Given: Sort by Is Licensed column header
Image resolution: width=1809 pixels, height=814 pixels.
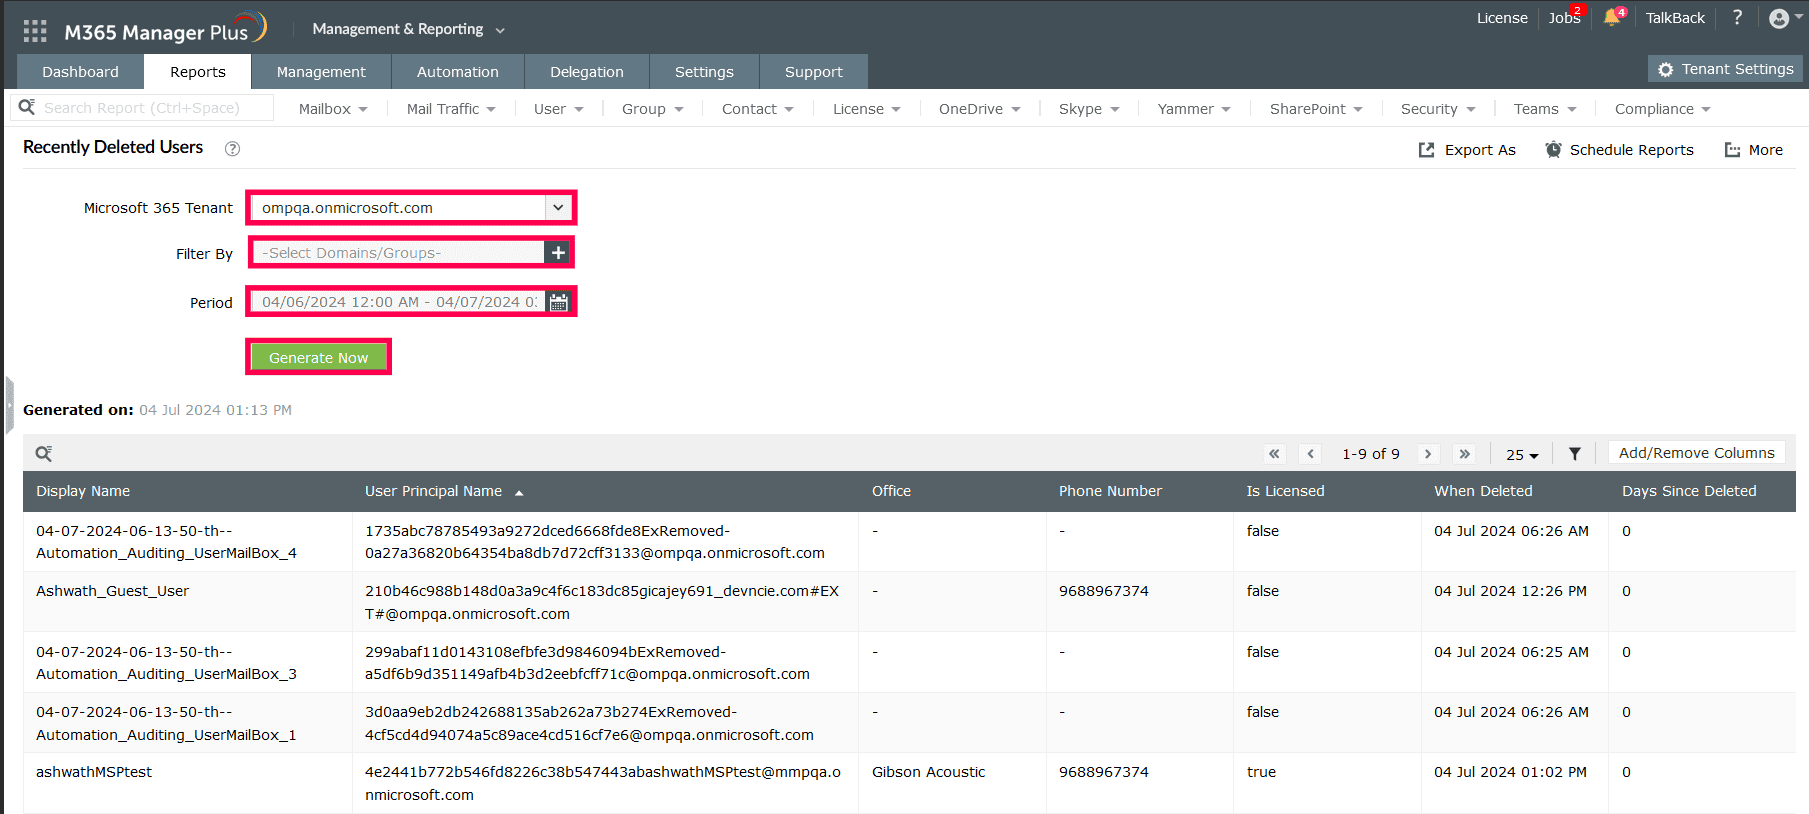Looking at the screenshot, I should 1285,491.
